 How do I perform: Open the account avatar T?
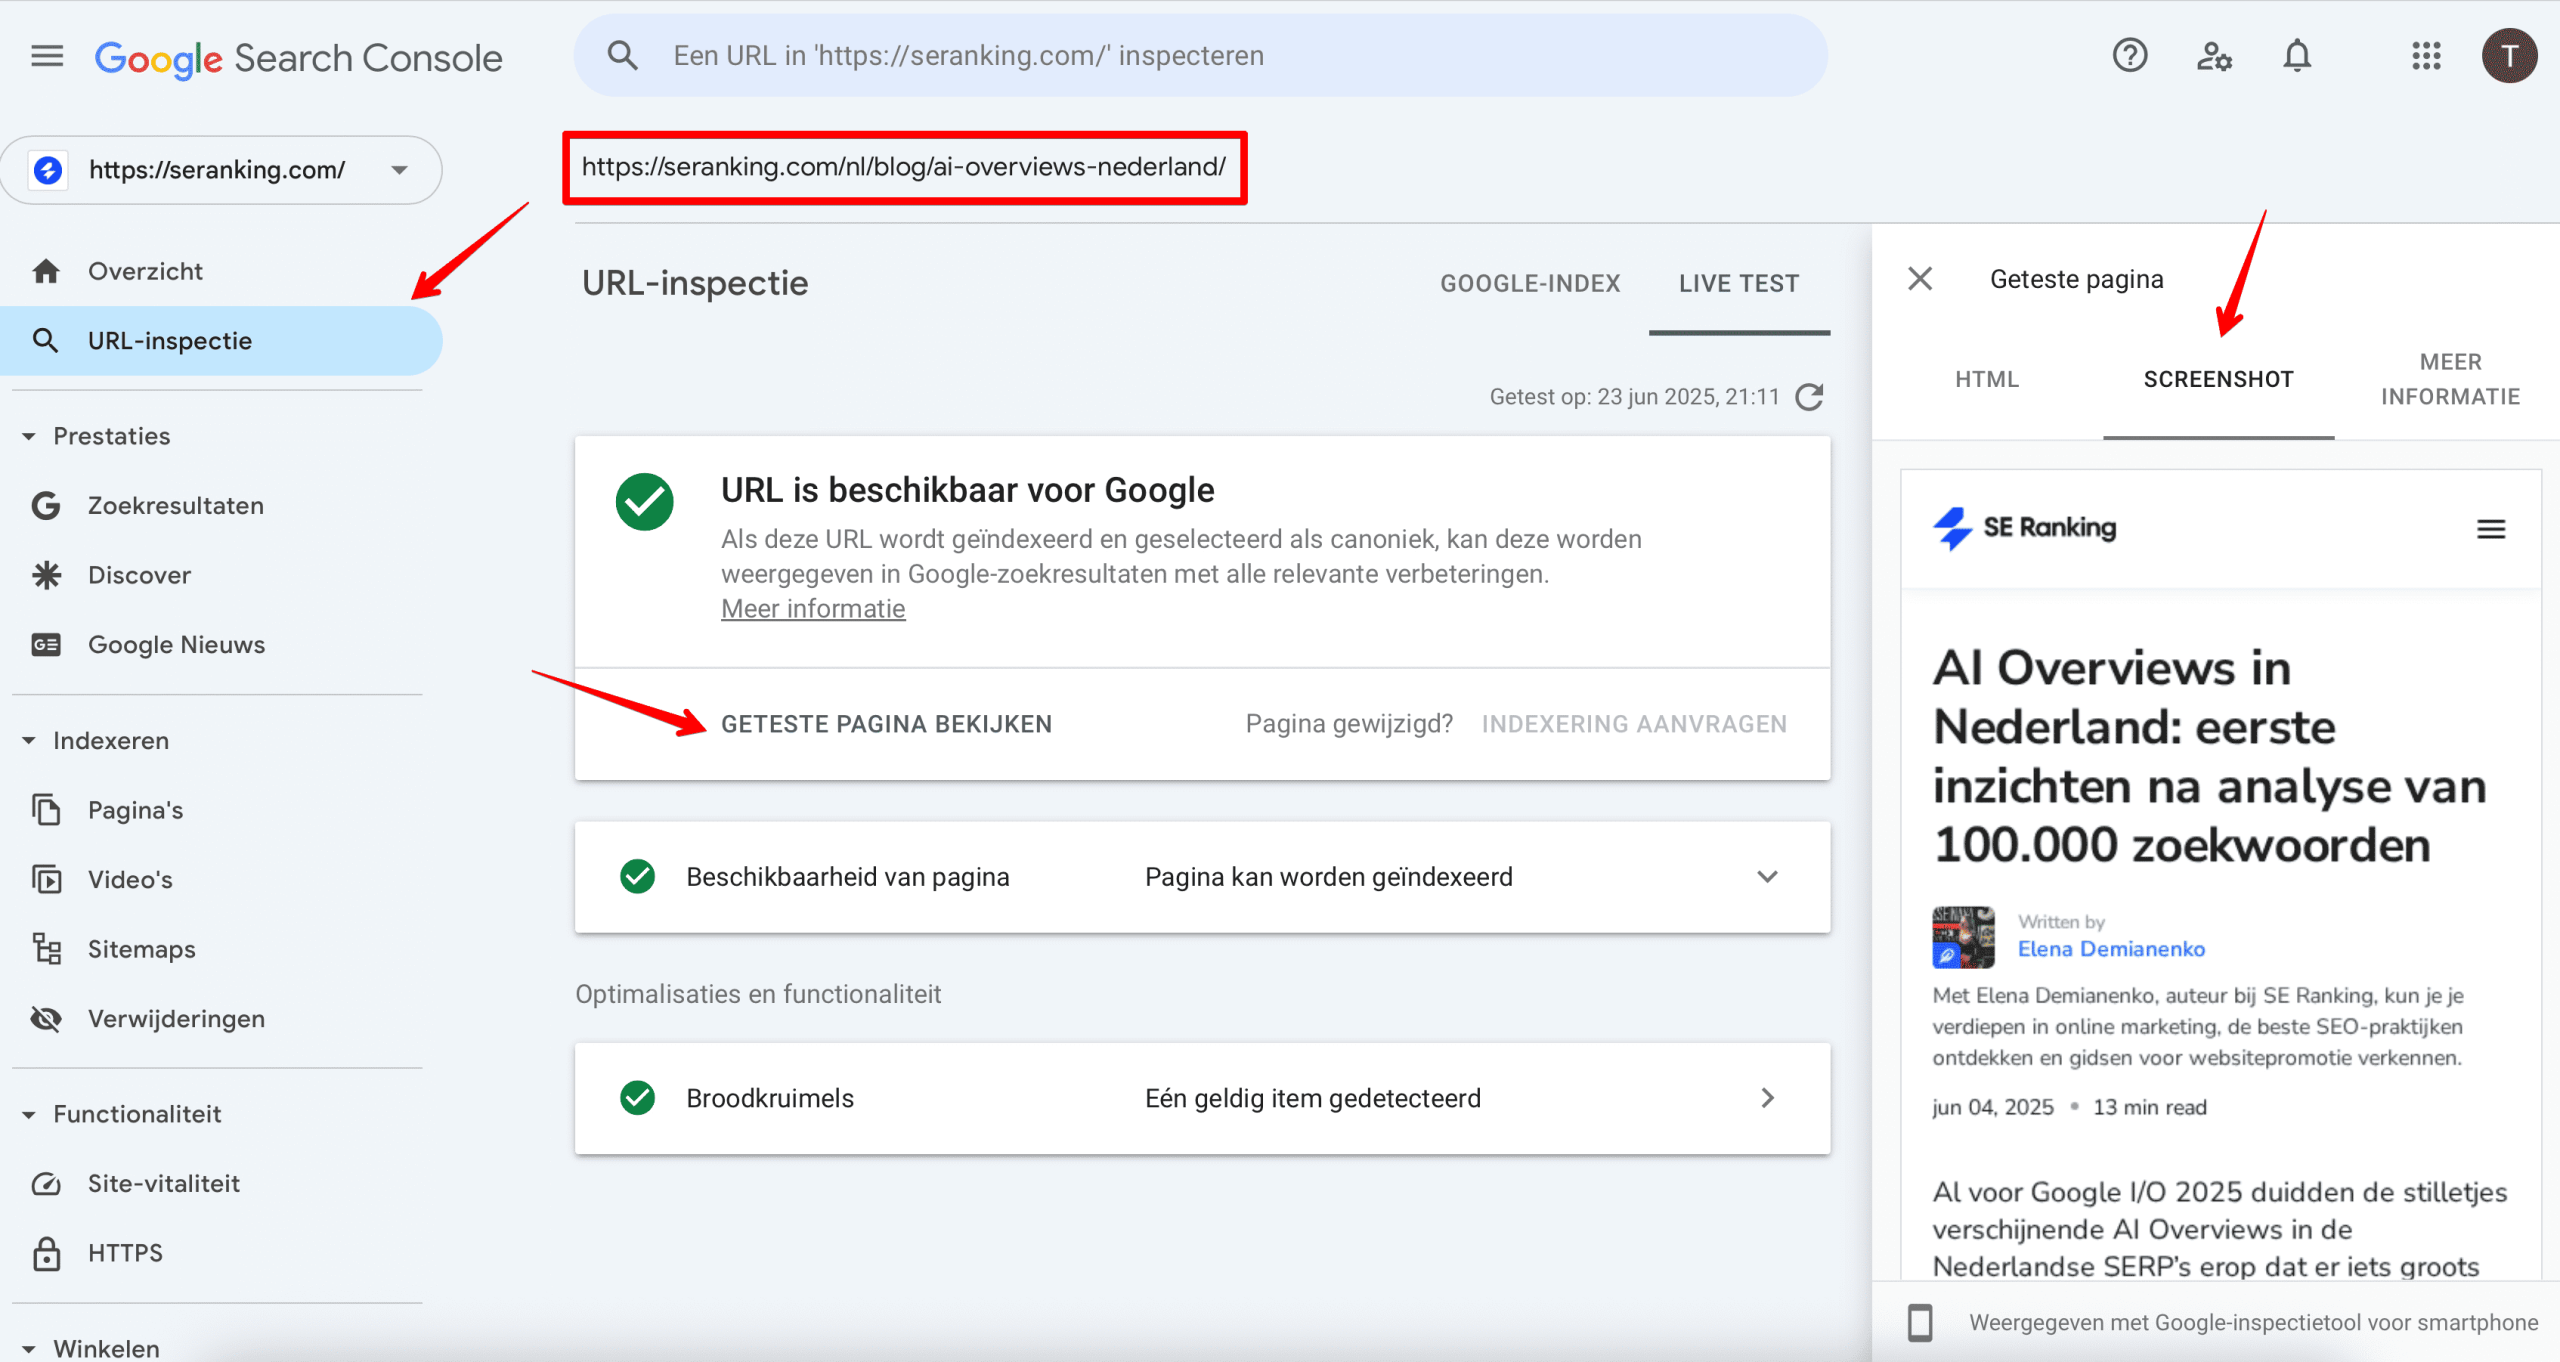(x=2509, y=56)
